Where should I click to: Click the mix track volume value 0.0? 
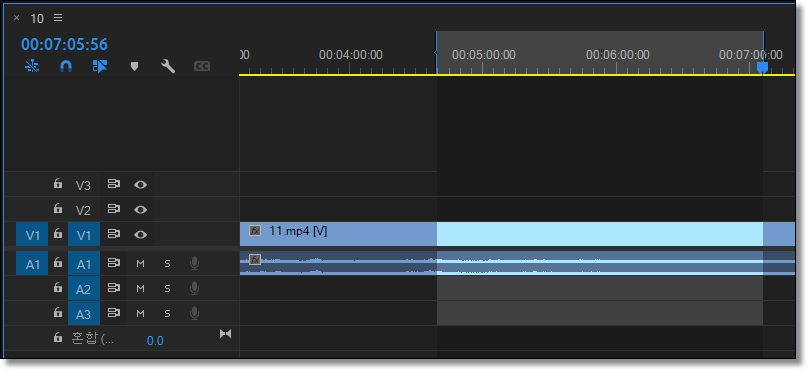point(155,341)
